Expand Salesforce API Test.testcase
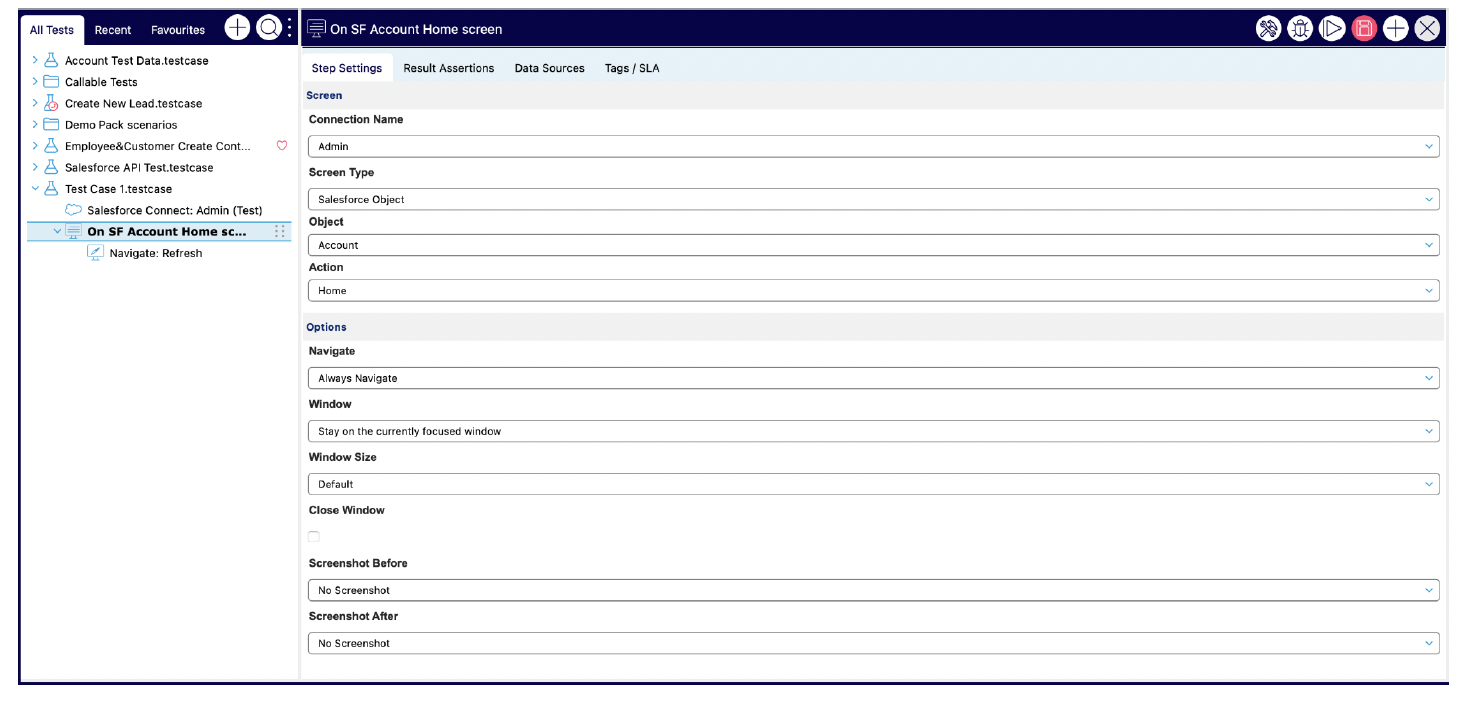The width and height of the screenshot is (1462, 716). (x=36, y=167)
